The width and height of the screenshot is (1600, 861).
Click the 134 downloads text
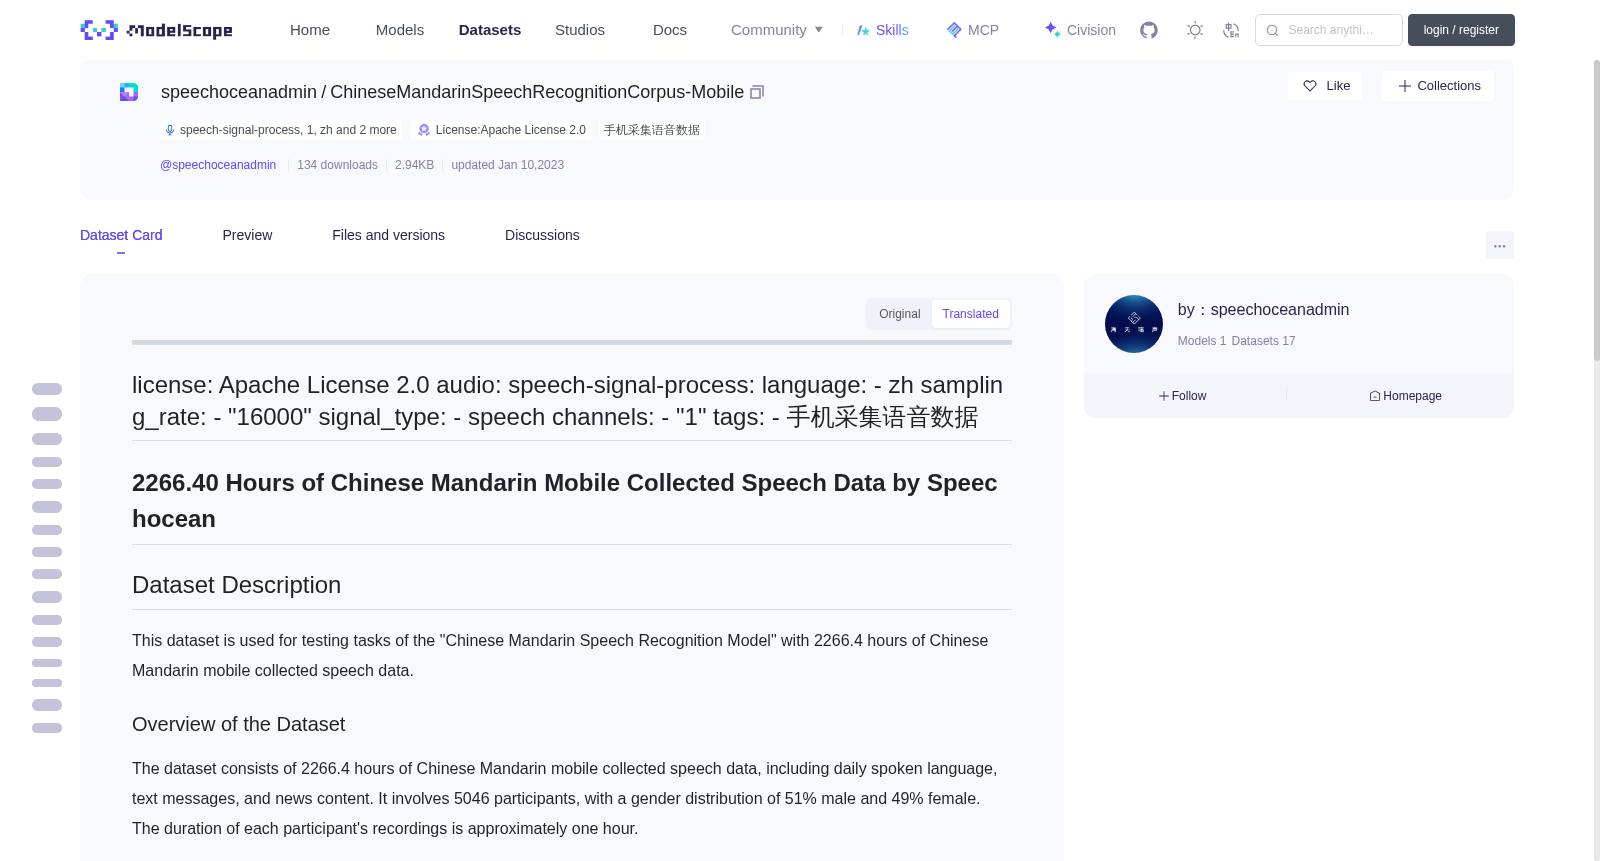[x=337, y=165]
